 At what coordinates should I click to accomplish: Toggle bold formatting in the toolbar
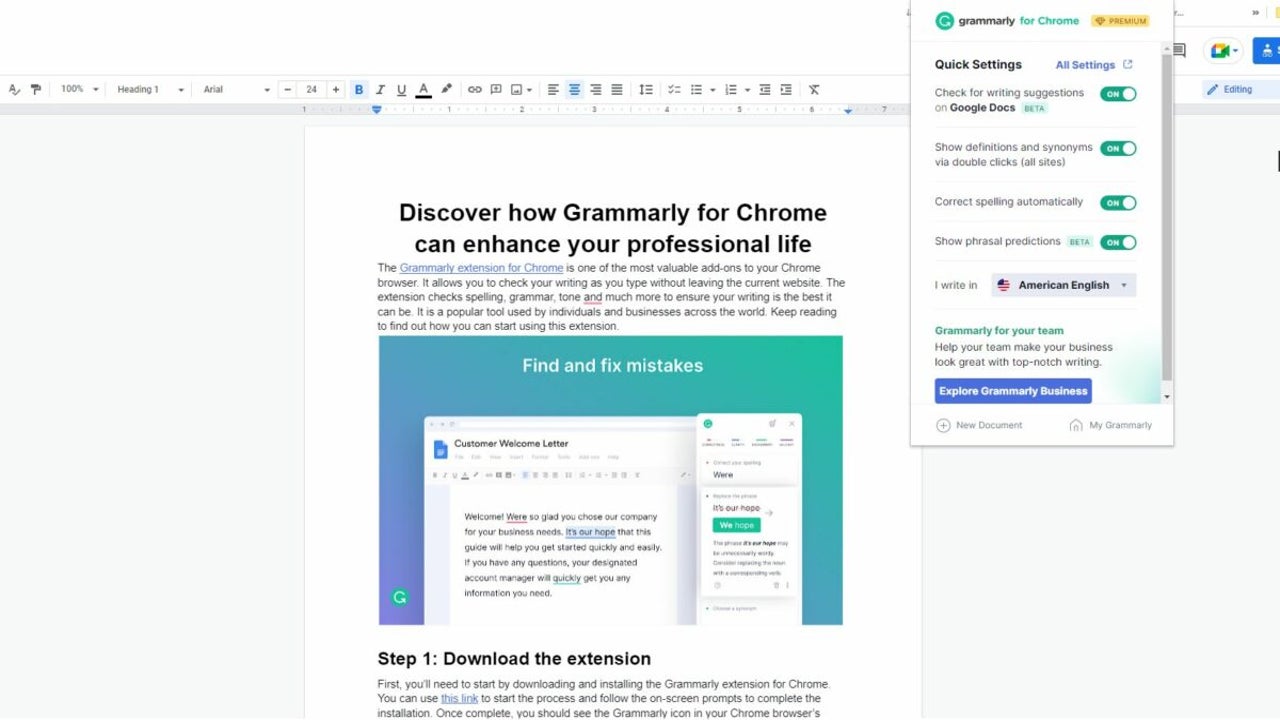click(359, 90)
